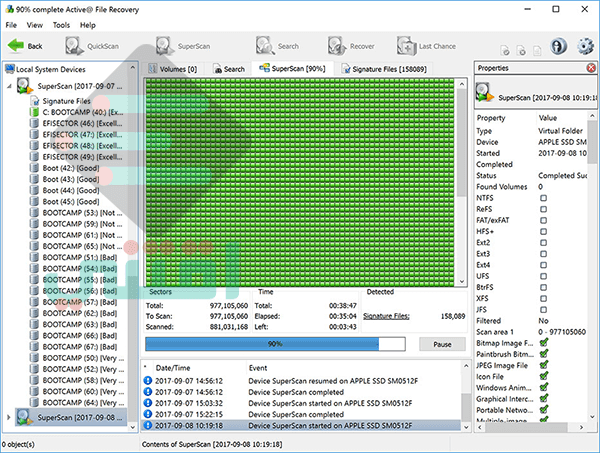
Task: Select BOOTCAMP (51:) [Bad] volume icon
Action: click(34, 257)
